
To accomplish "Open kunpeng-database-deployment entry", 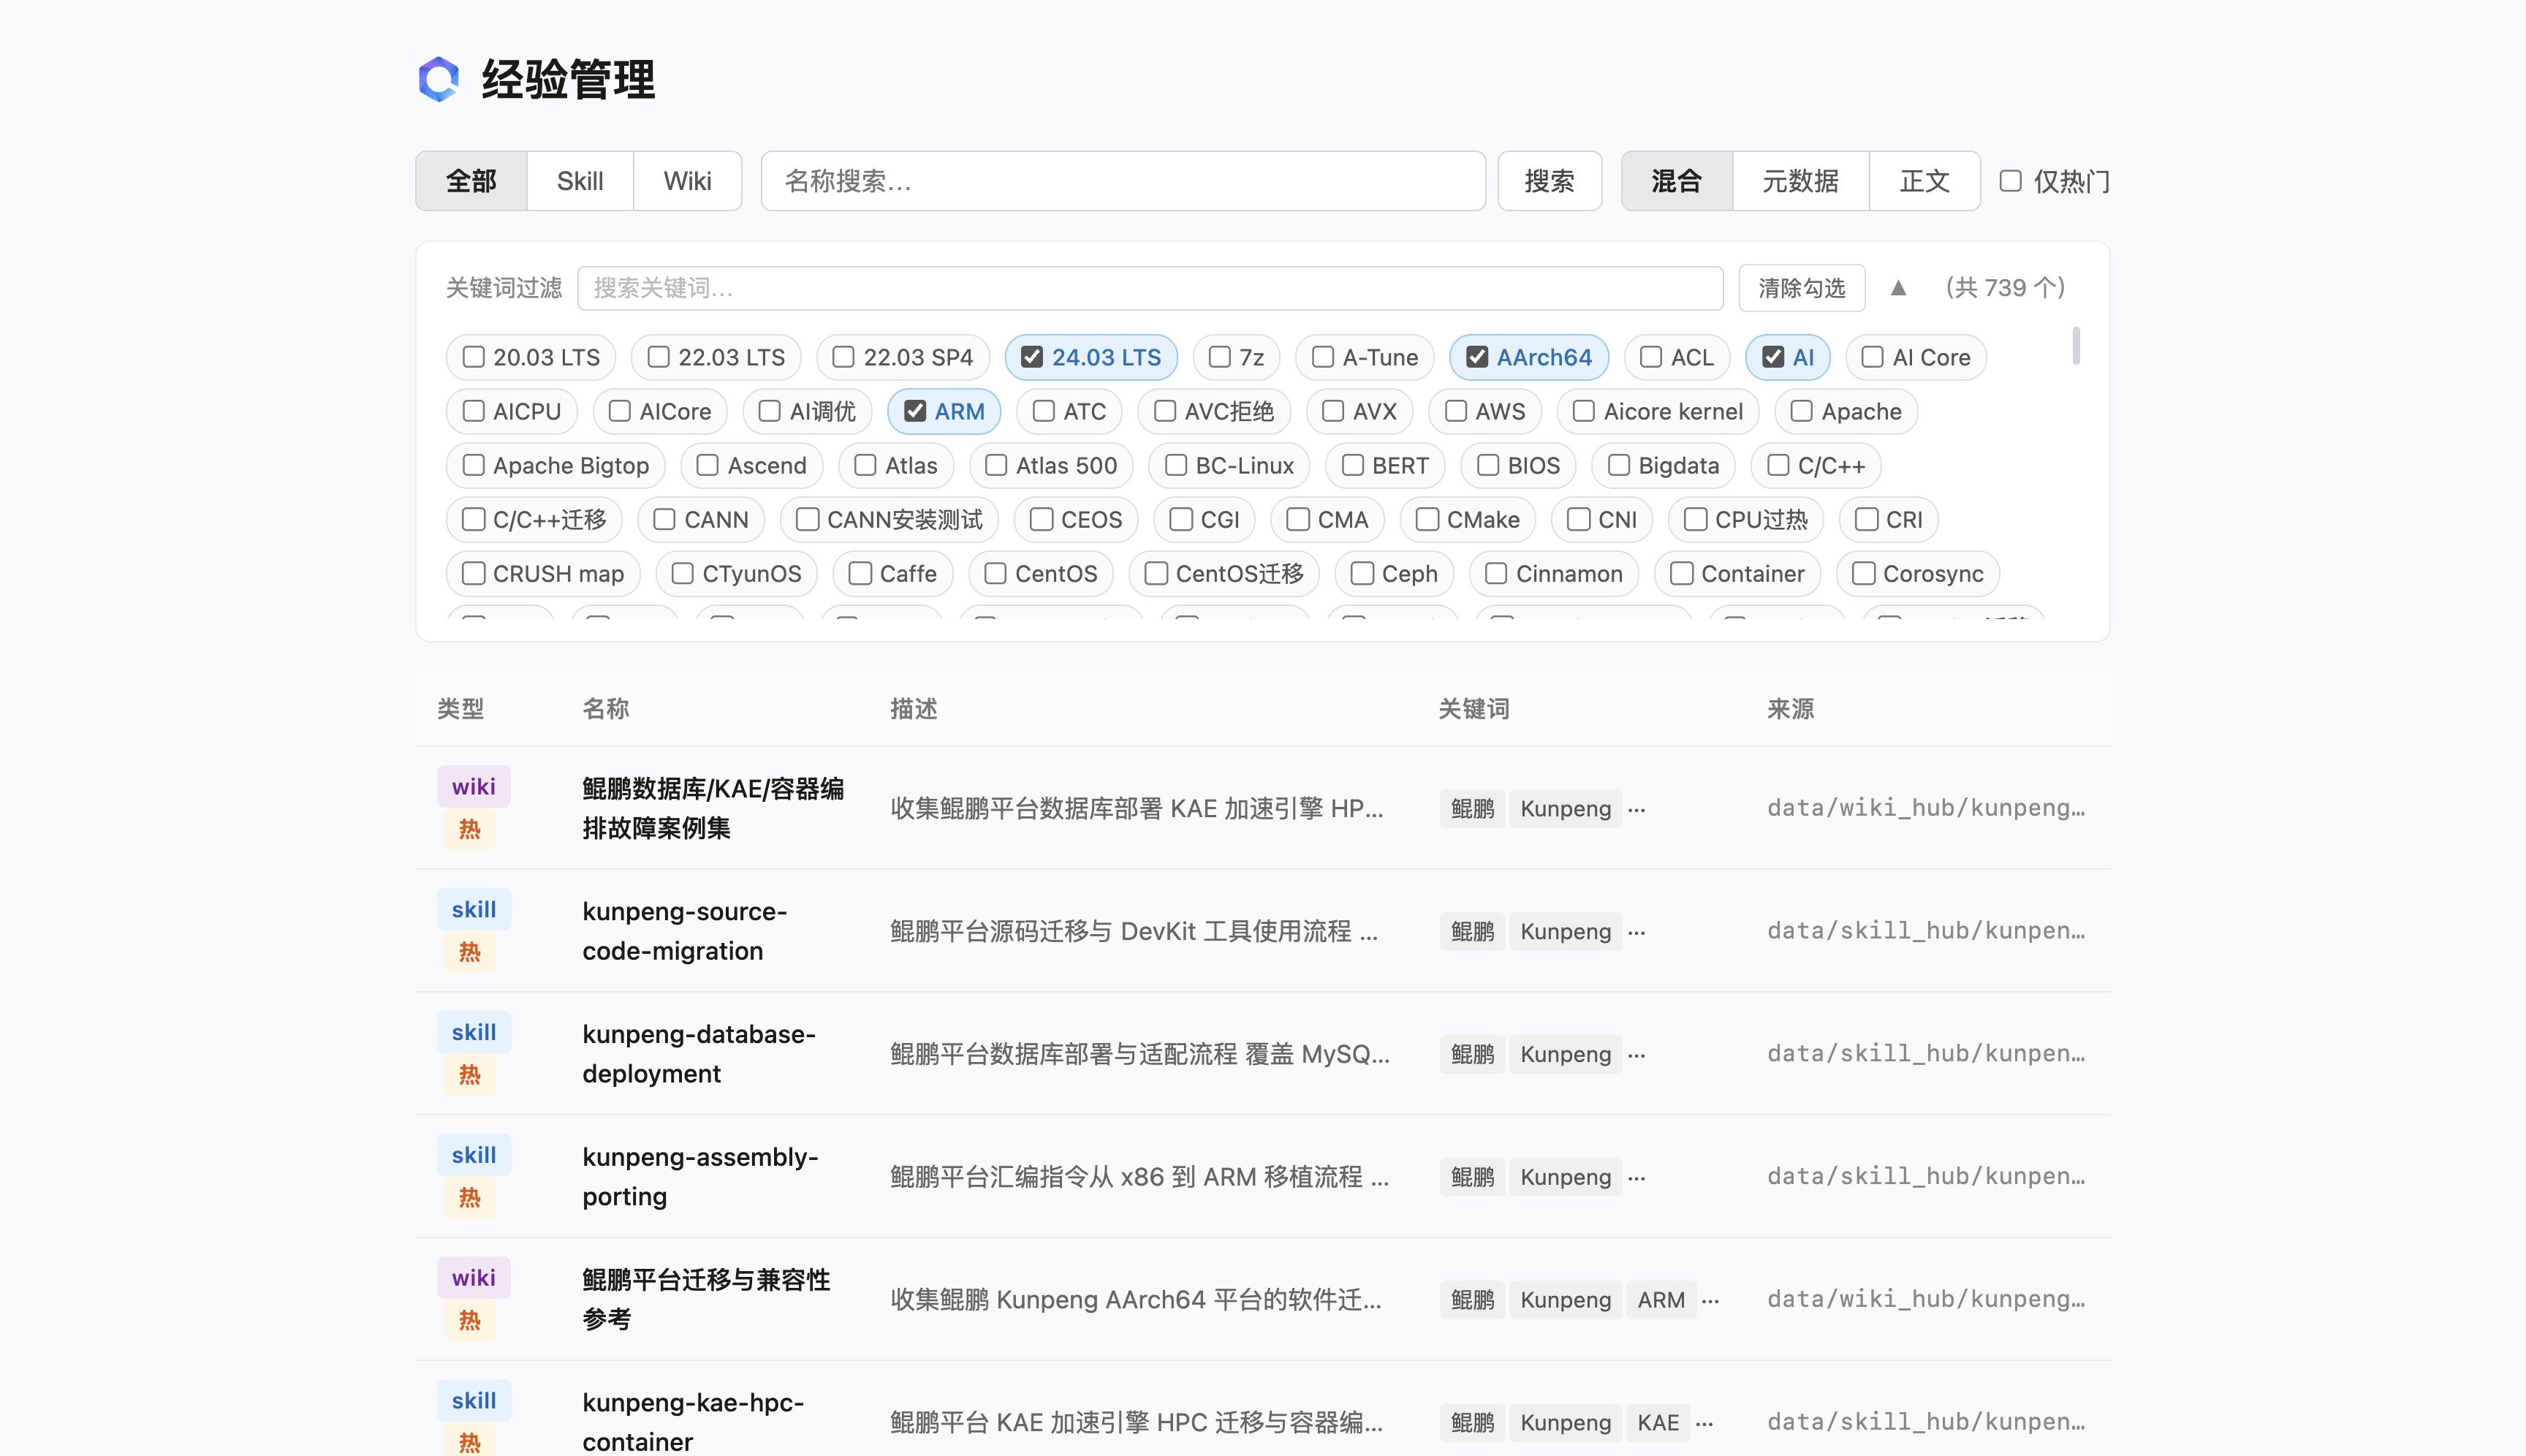I will pyautogui.click(x=699, y=1054).
